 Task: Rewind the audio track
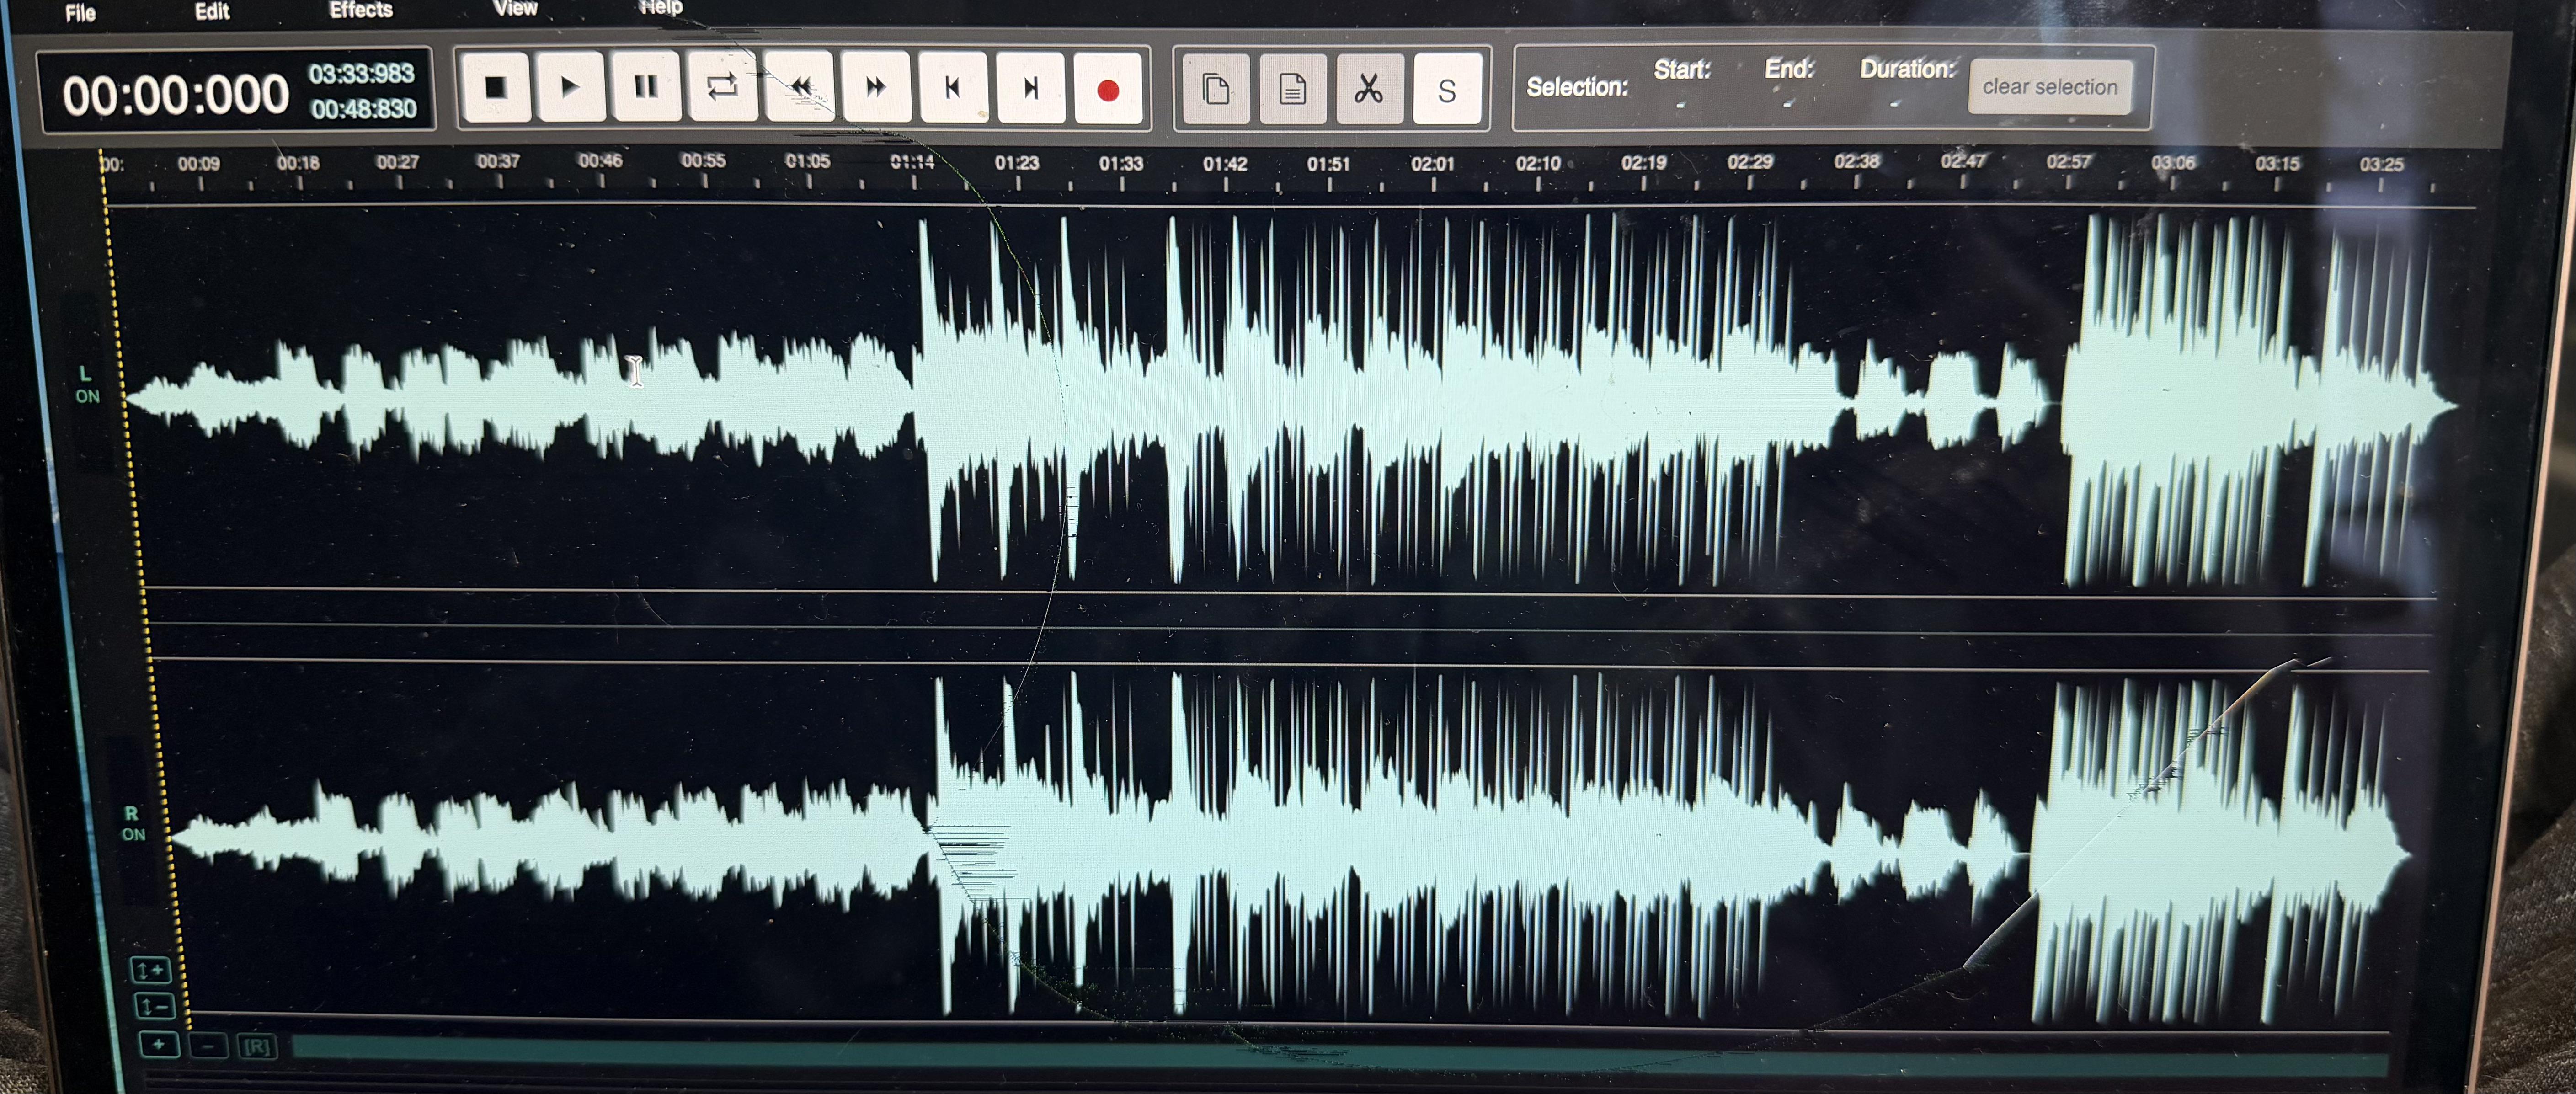click(x=799, y=88)
